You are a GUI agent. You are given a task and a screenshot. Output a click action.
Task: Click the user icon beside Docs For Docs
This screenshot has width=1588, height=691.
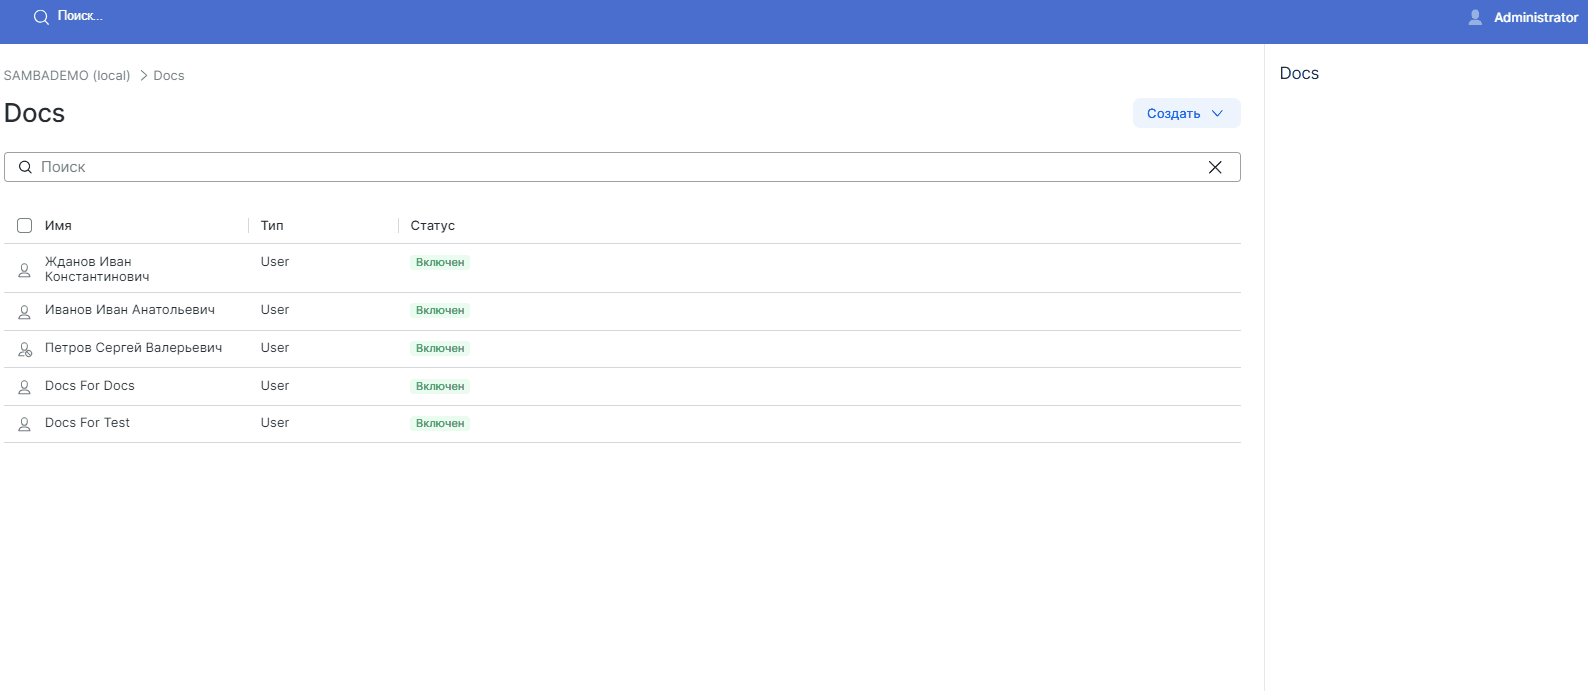pyautogui.click(x=25, y=387)
